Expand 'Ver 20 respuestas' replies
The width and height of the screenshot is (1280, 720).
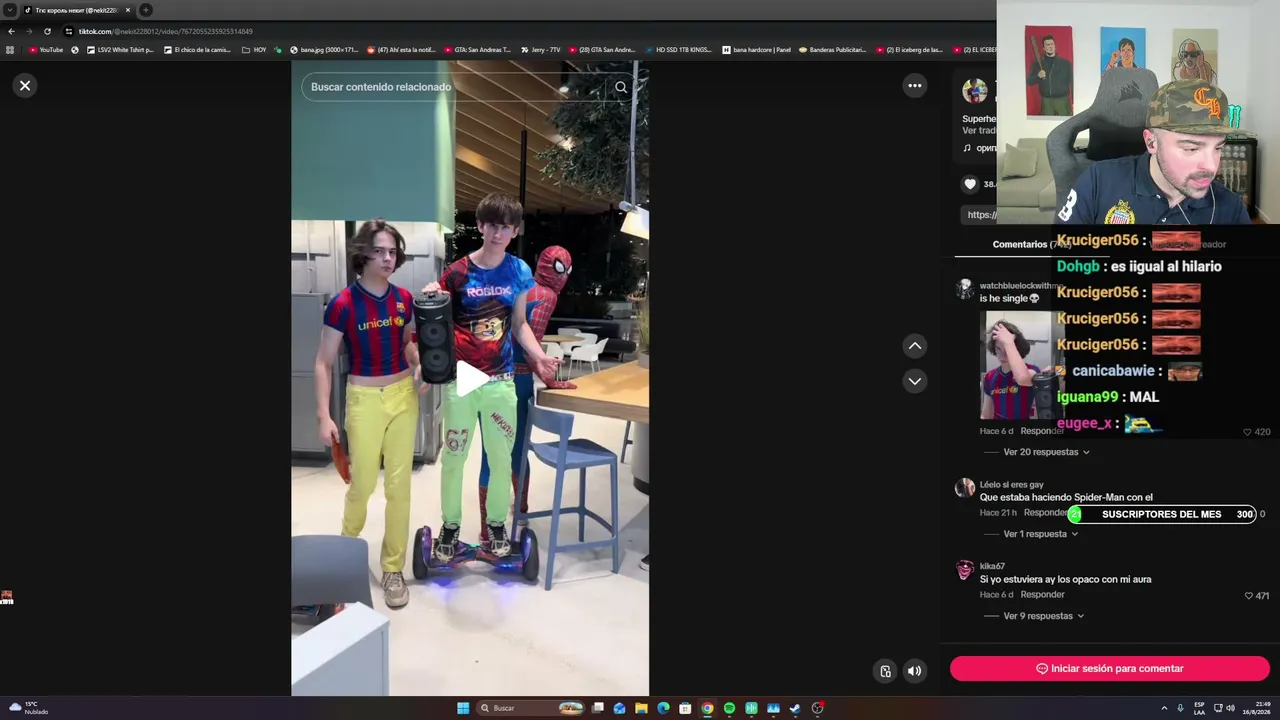coord(1046,452)
